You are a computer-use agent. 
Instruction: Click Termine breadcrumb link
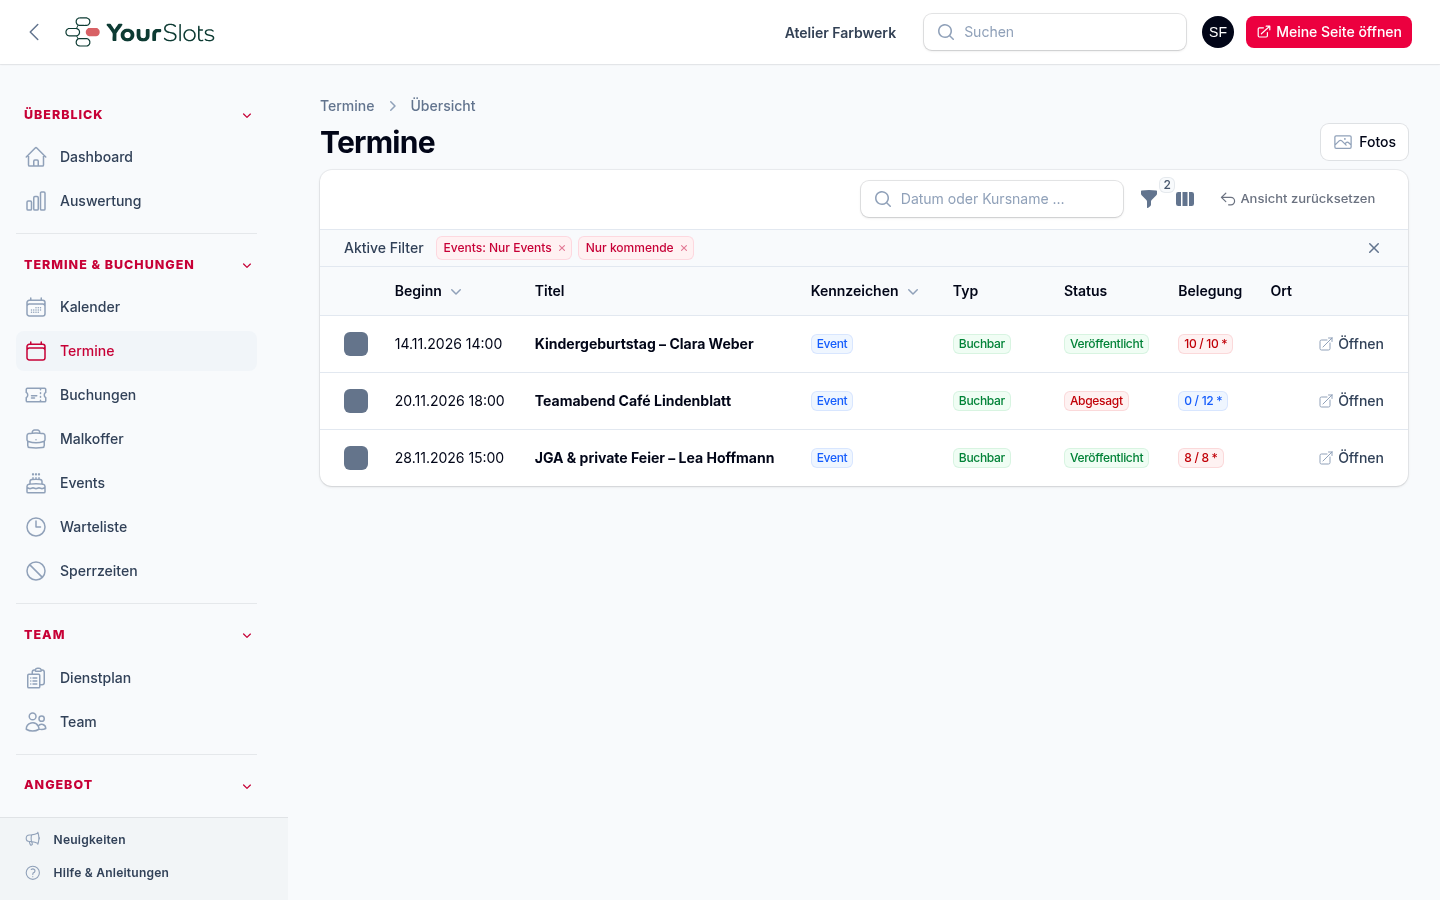(347, 106)
